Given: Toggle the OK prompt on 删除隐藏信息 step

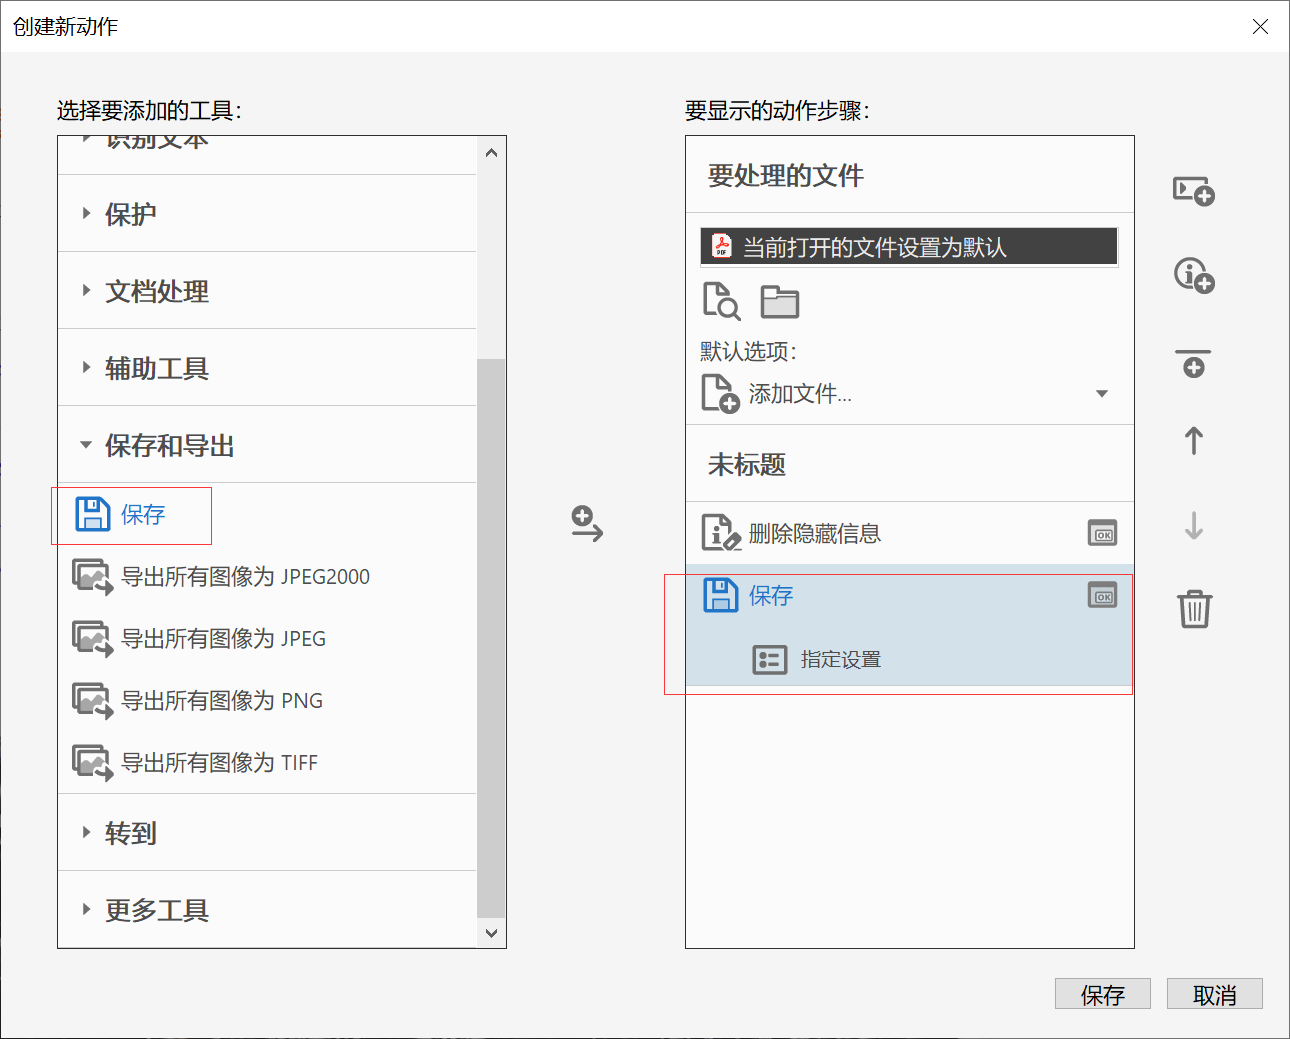Looking at the screenshot, I should [x=1102, y=533].
